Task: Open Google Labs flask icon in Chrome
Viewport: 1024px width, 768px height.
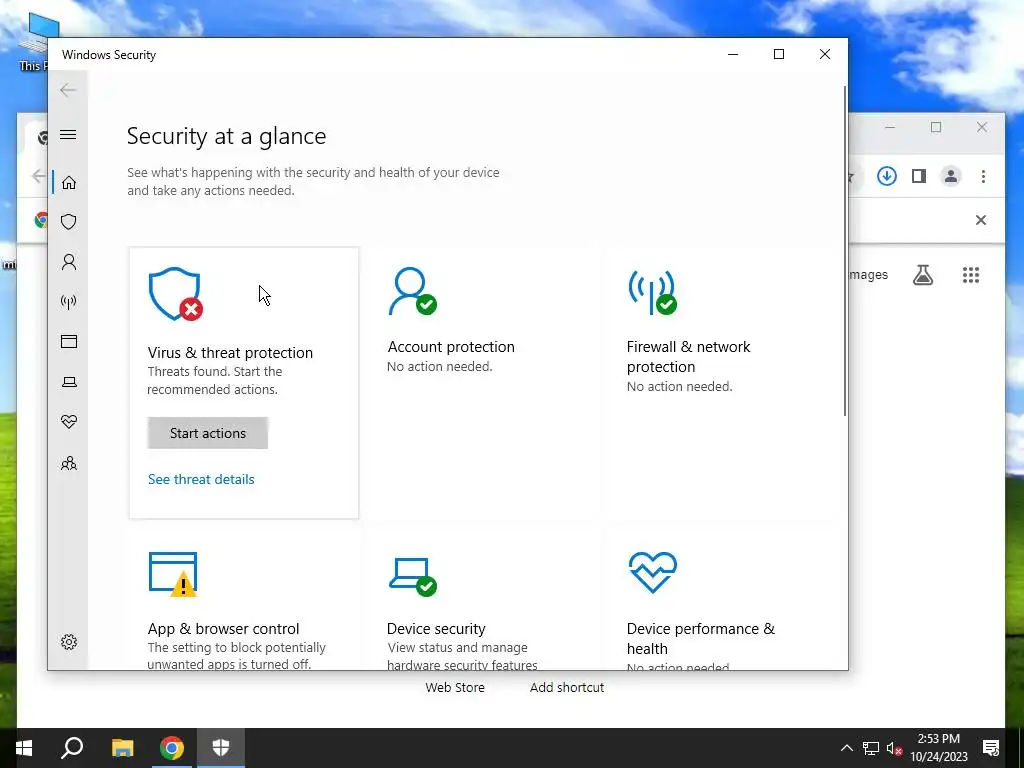Action: point(923,275)
